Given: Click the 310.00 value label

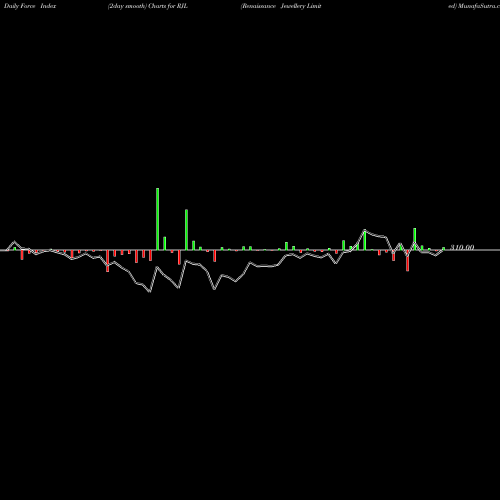Looking at the screenshot, I should [462, 247].
